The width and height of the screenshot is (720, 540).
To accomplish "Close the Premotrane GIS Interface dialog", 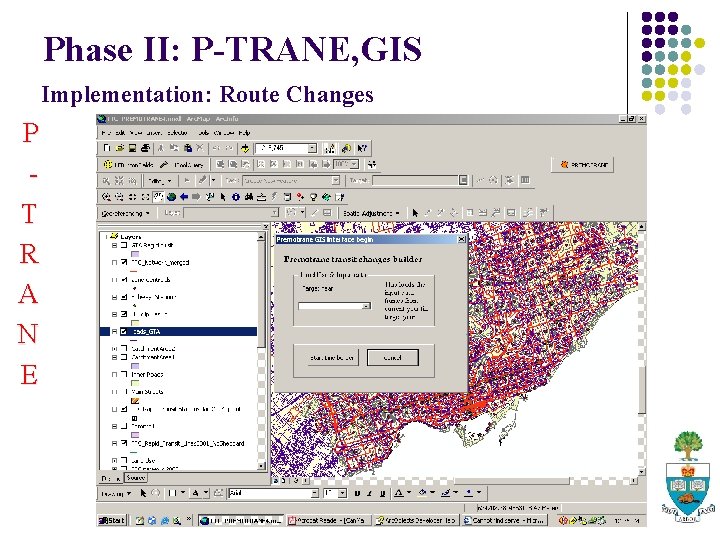I will click(x=461, y=239).
